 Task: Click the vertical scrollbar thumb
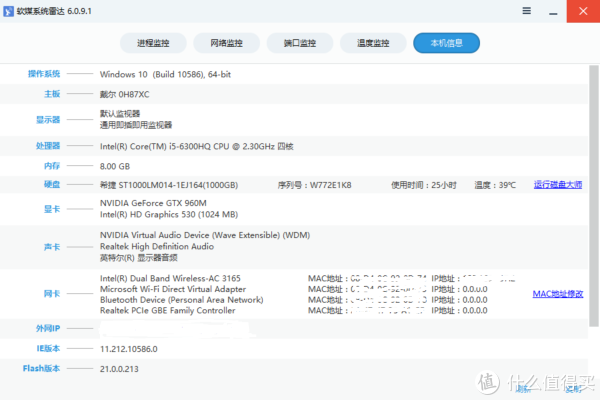click(x=593, y=196)
